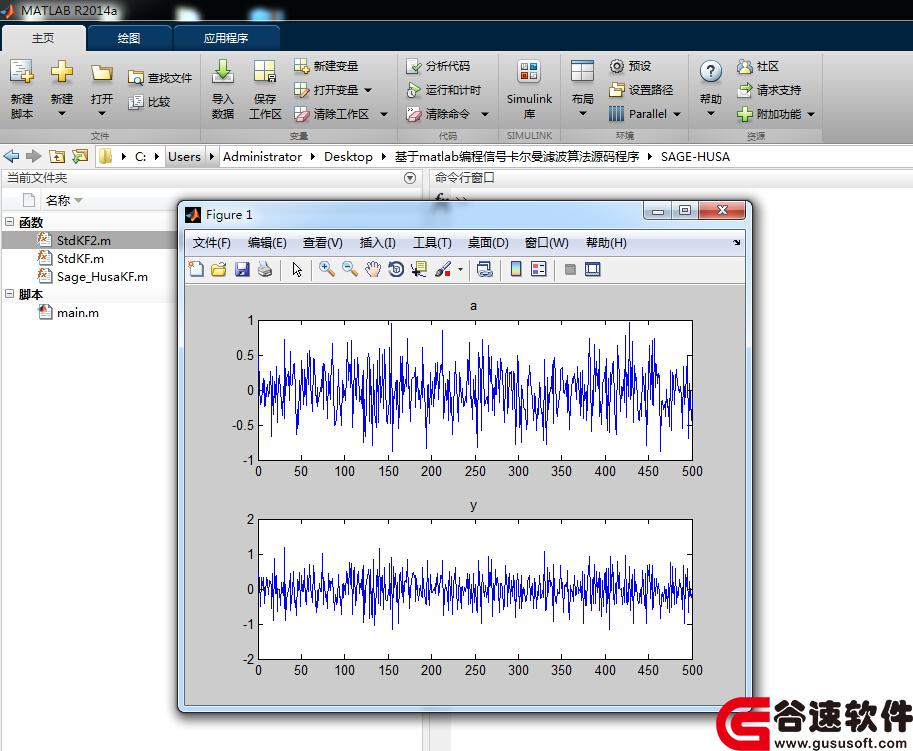Select the Administrator path segment
Screen dimensions: 913x751
[262, 157]
